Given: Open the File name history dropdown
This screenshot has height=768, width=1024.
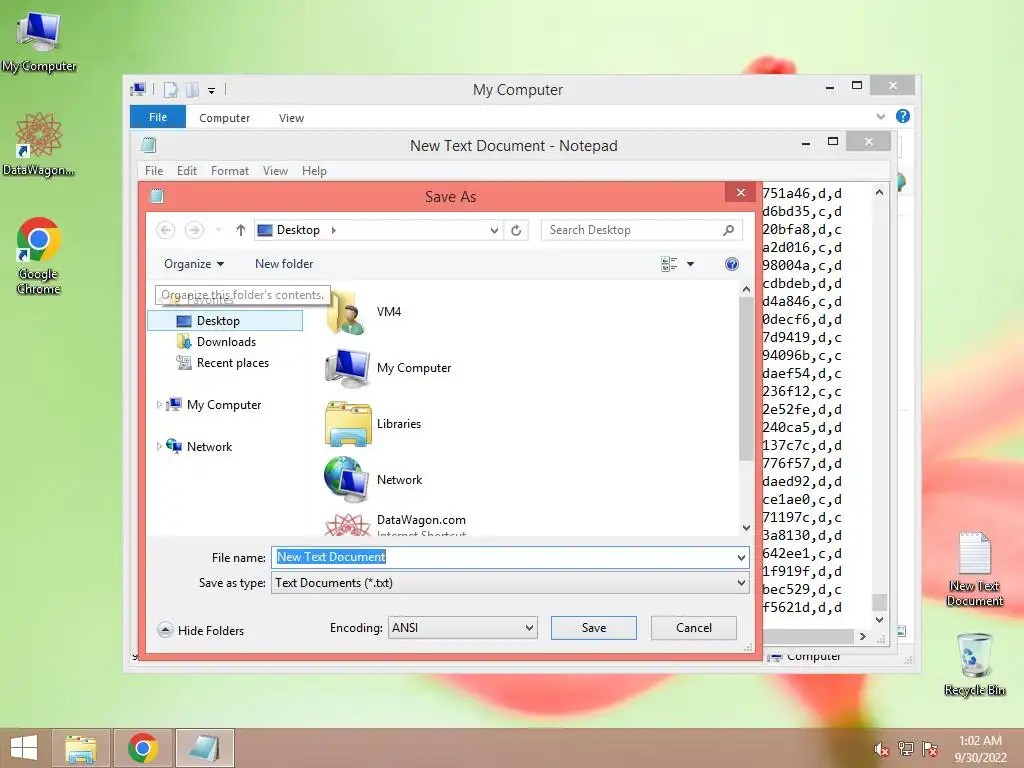Looking at the screenshot, I should click(741, 558).
